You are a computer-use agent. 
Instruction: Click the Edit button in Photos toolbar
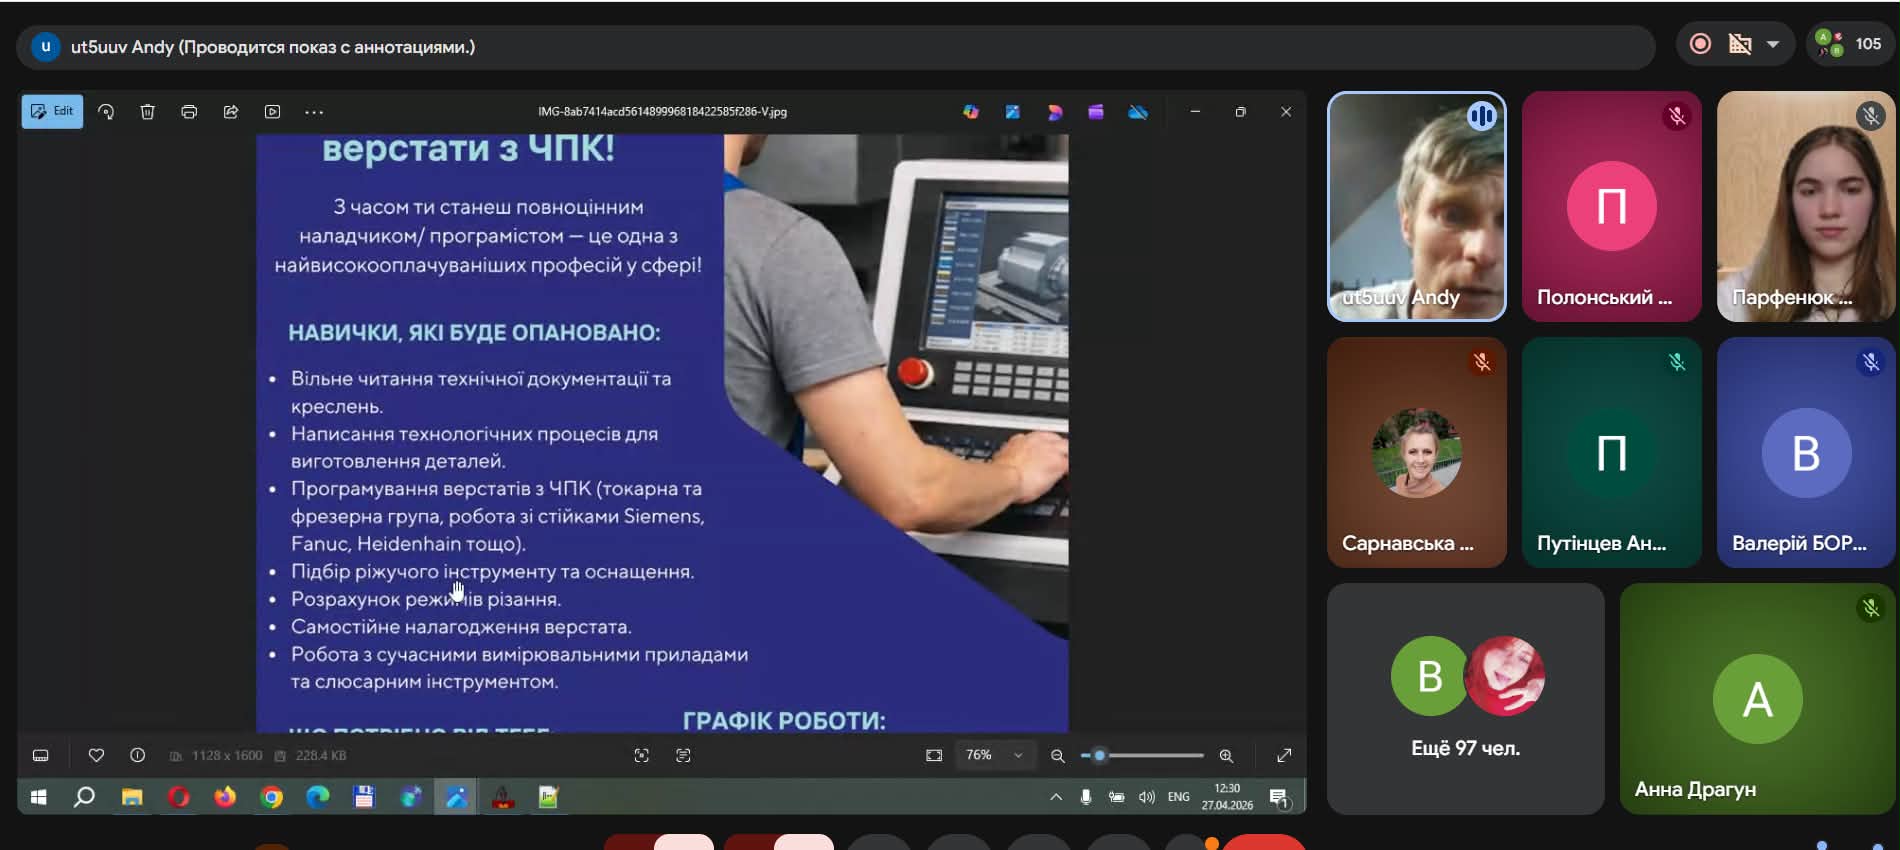pos(52,112)
